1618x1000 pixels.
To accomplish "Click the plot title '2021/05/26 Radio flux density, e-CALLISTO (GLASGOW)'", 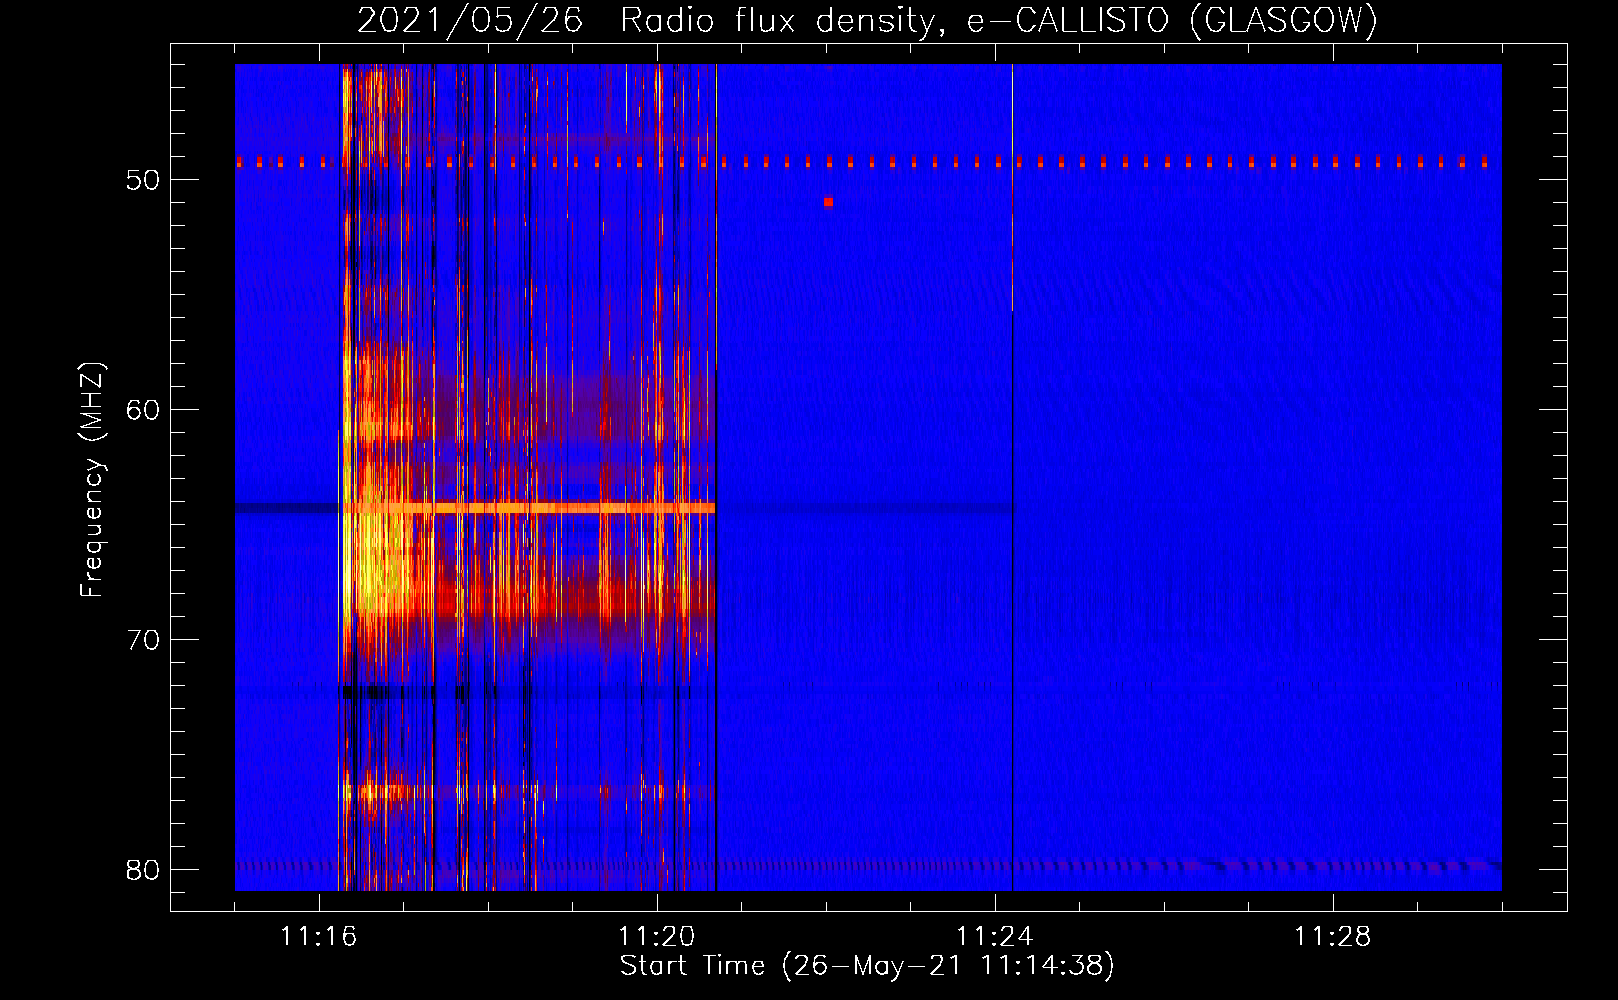I will [x=867, y=20].
